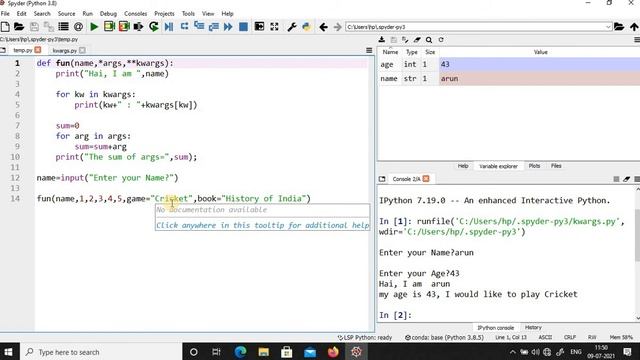Click the debugger step over icon

[x=184, y=27]
